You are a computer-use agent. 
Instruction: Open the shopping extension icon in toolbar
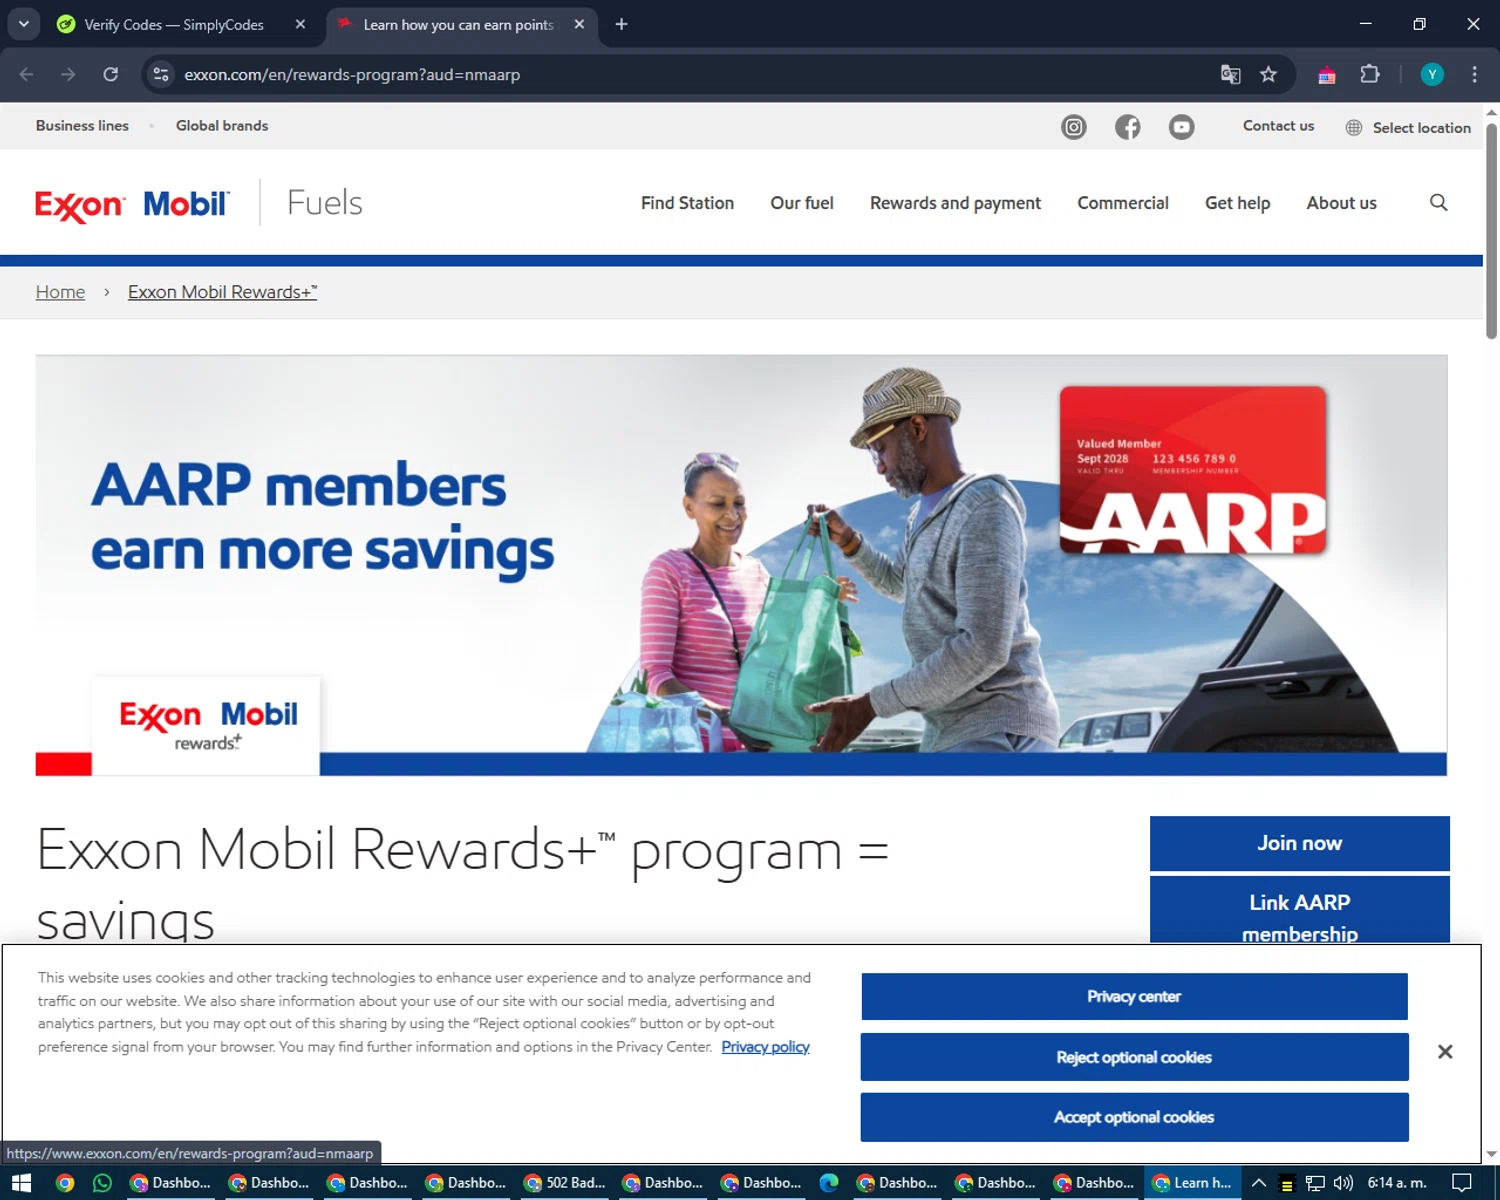[1326, 74]
